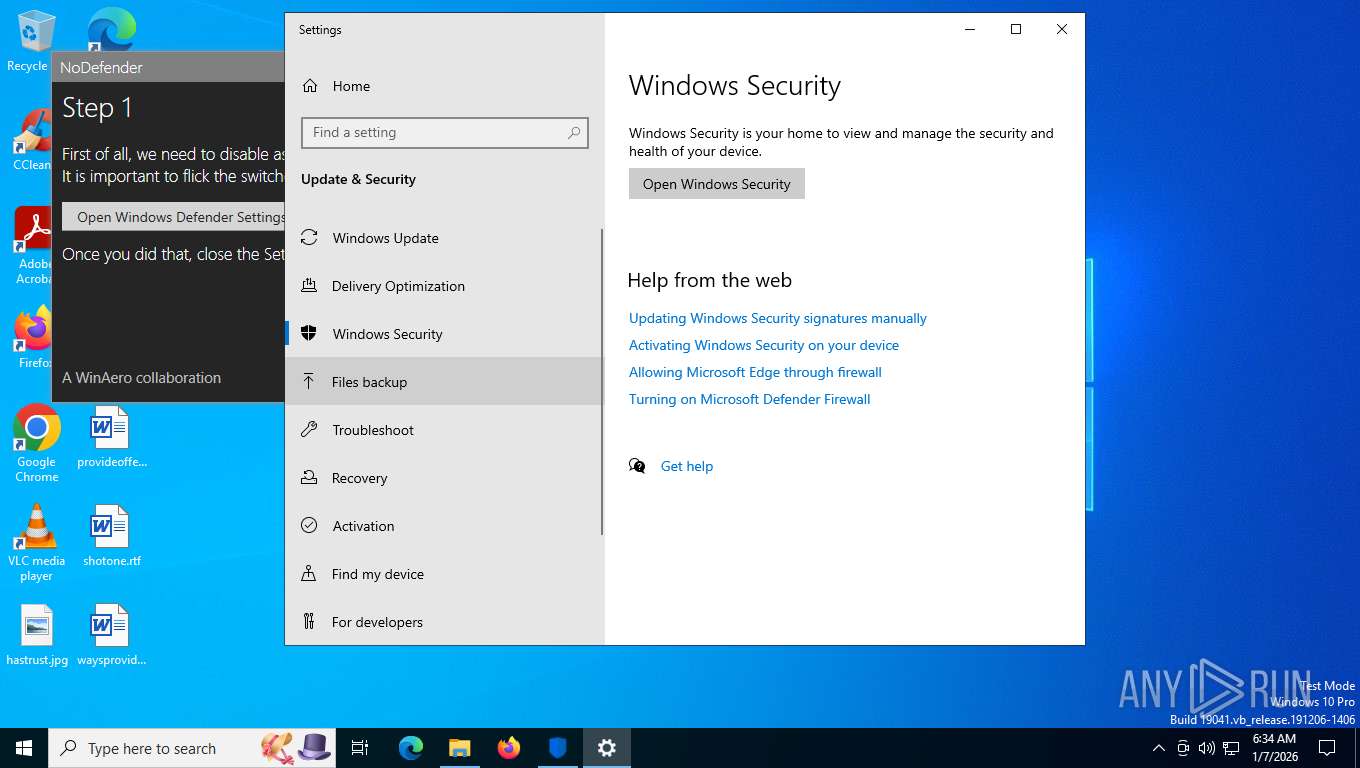Open Turning on Microsoft Defender Firewall link
Image resolution: width=1360 pixels, height=768 pixels.
[749, 399]
